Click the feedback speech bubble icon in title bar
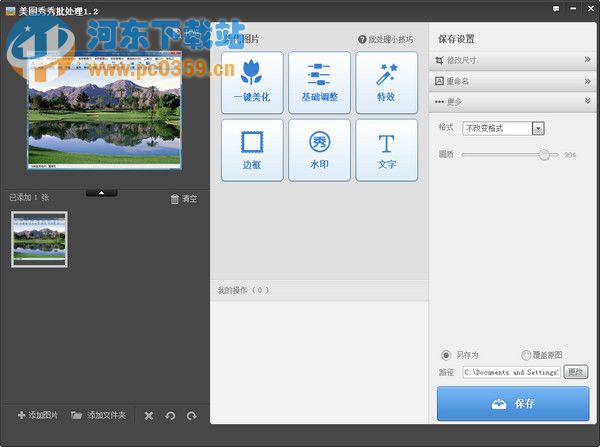 556,8
